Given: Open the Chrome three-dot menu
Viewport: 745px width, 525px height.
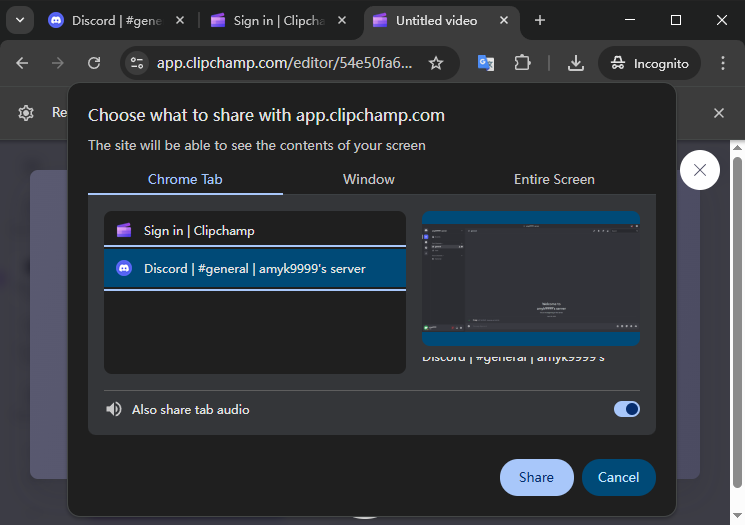Looking at the screenshot, I should tap(723, 63).
